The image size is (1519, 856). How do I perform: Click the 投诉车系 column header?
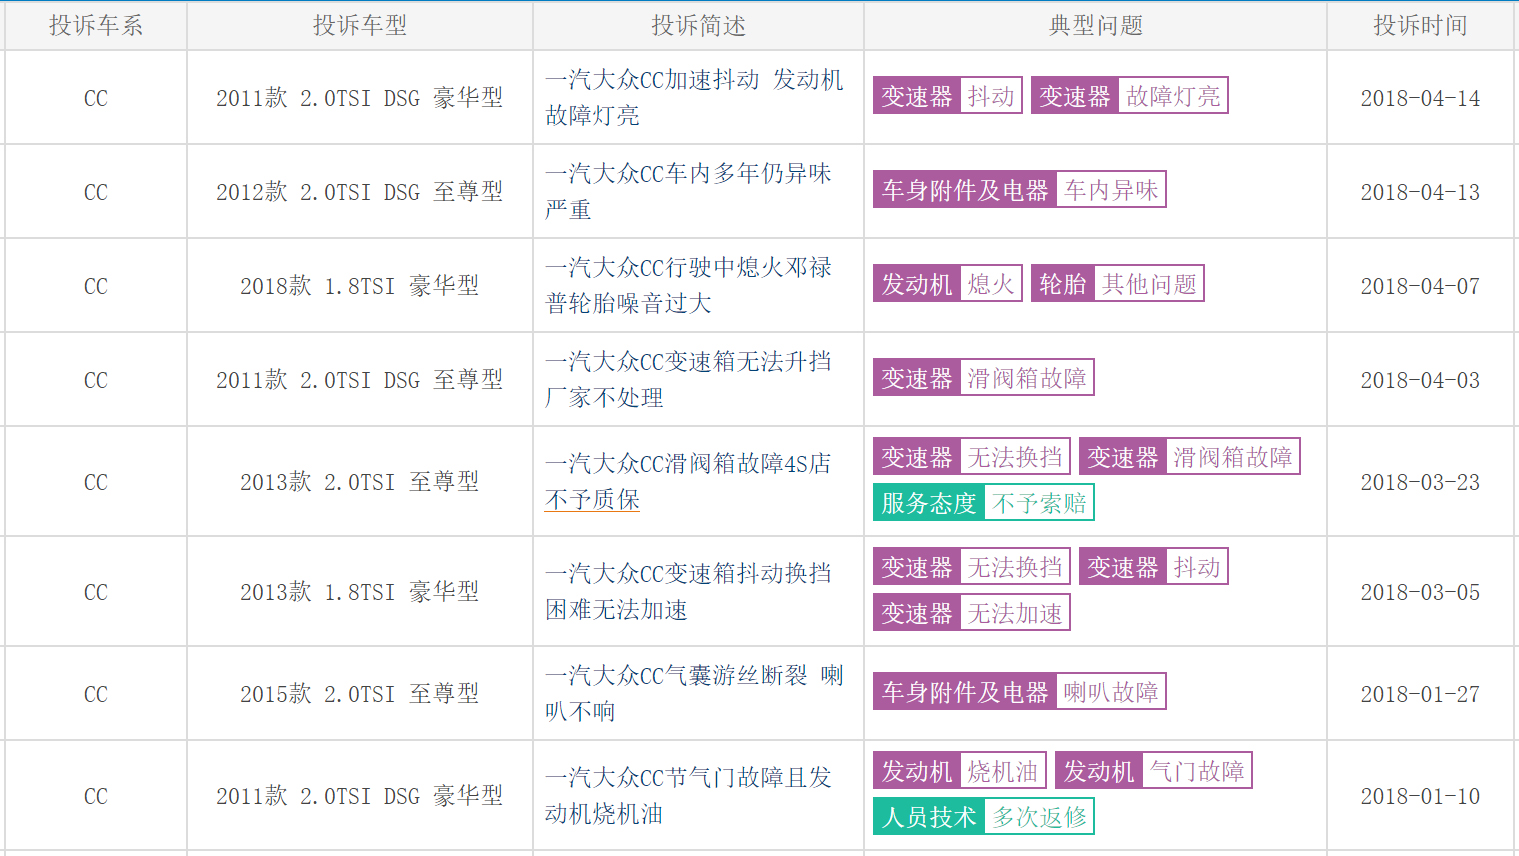(x=96, y=26)
